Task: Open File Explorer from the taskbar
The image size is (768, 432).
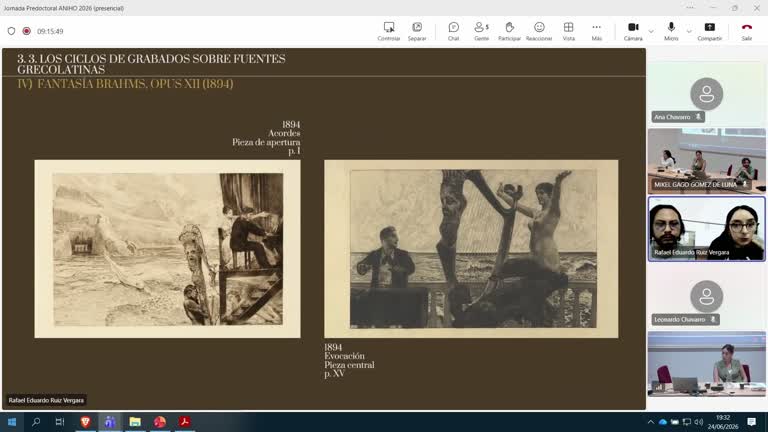Action: 135,422
